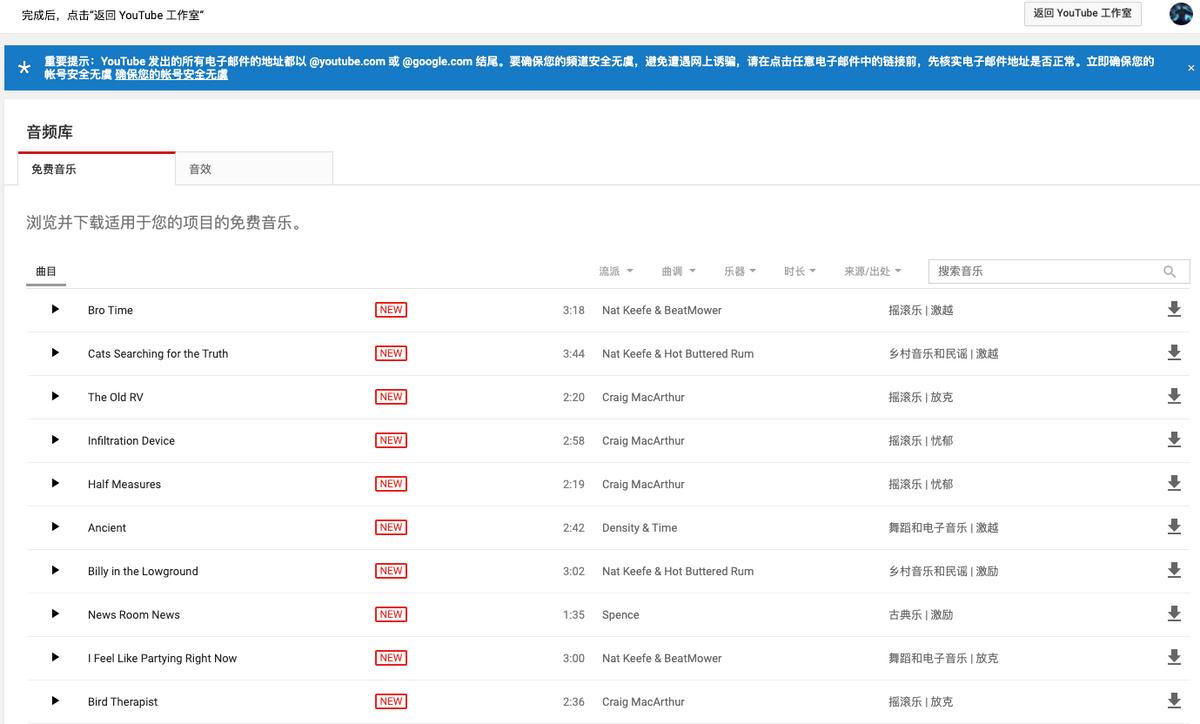Screen dimensions: 1200x724
Task: Click the search magnifier icon
Action: pyautogui.click(x=1169, y=272)
